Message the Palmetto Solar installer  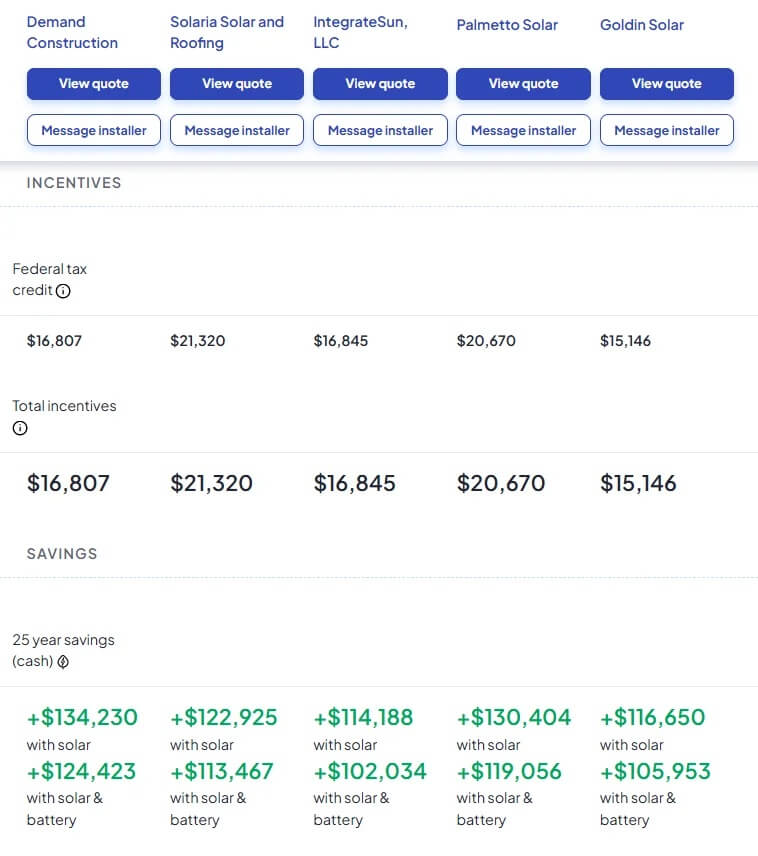[x=523, y=130]
